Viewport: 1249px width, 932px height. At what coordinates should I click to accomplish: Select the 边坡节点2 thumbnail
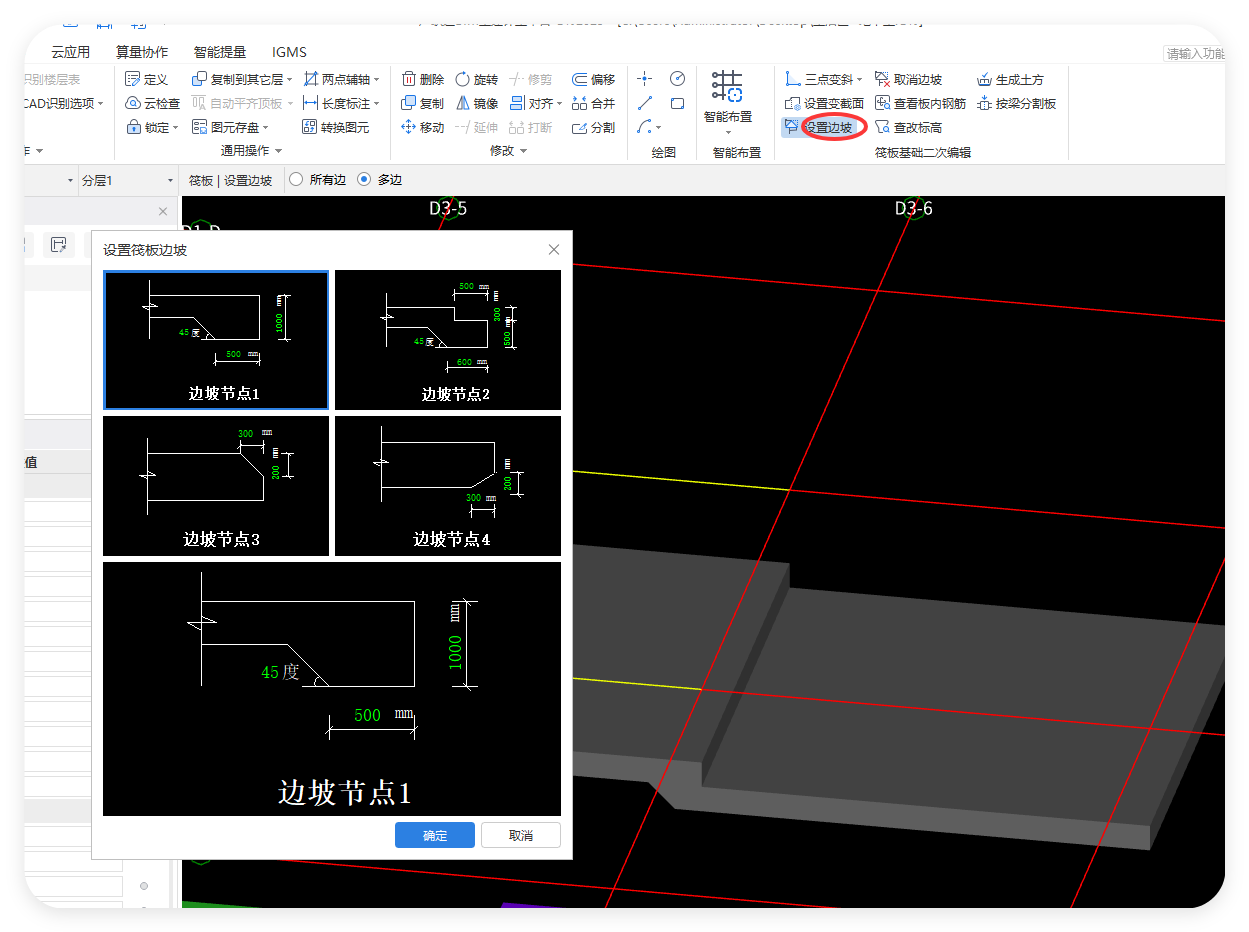click(x=448, y=340)
